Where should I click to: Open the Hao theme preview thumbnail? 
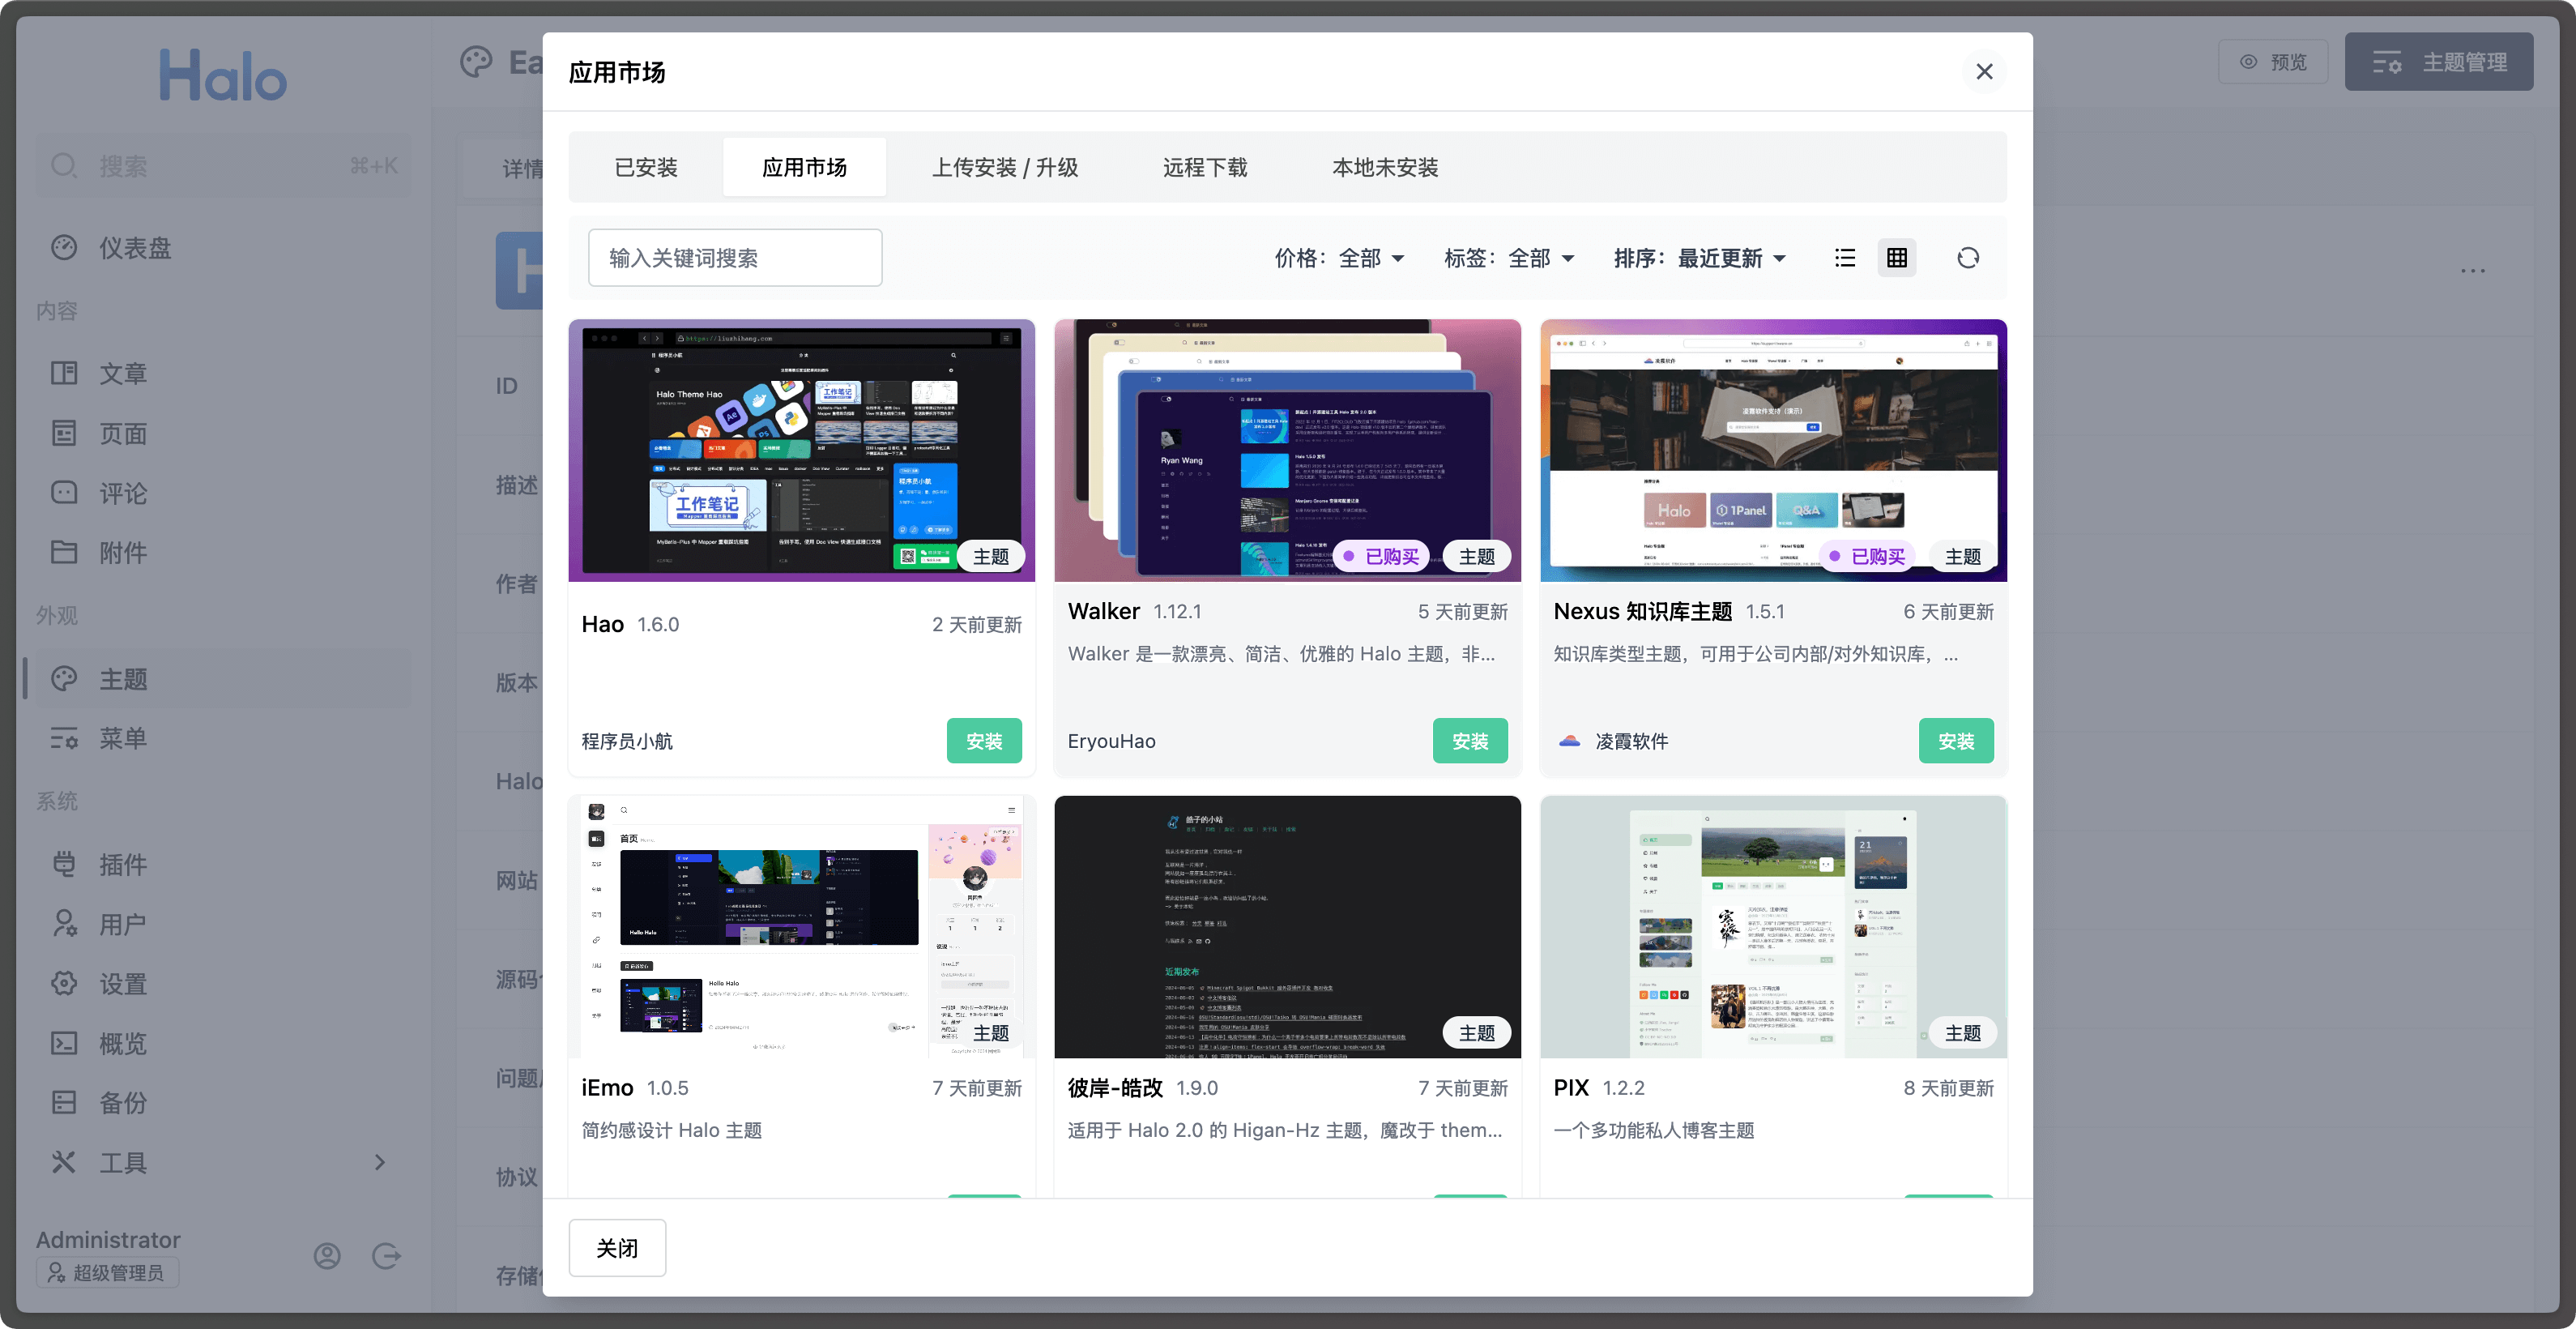pos(801,450)
